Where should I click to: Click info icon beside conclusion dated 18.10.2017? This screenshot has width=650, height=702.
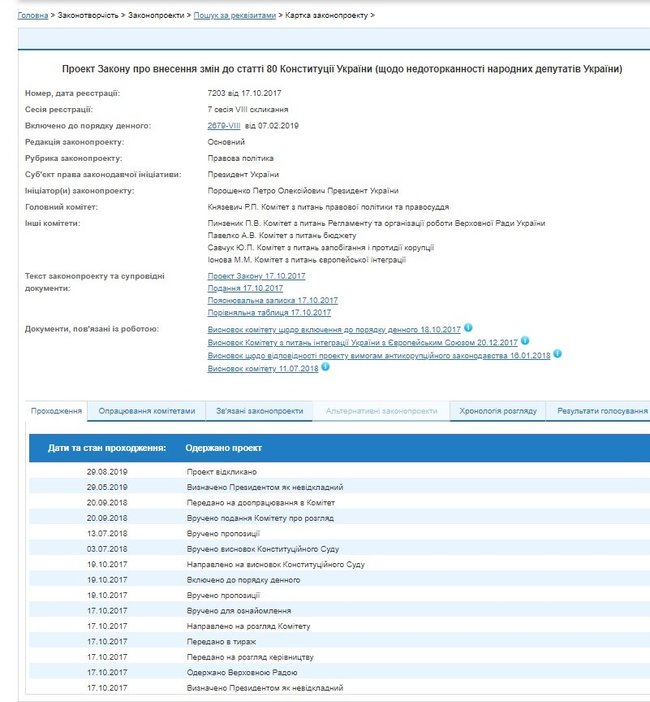tap(468, 328)
